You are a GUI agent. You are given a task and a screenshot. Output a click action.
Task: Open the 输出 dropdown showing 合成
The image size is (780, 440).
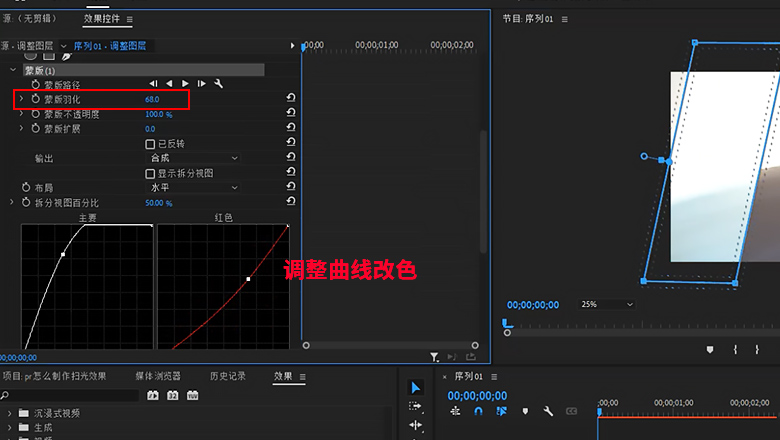click(194, 158)
